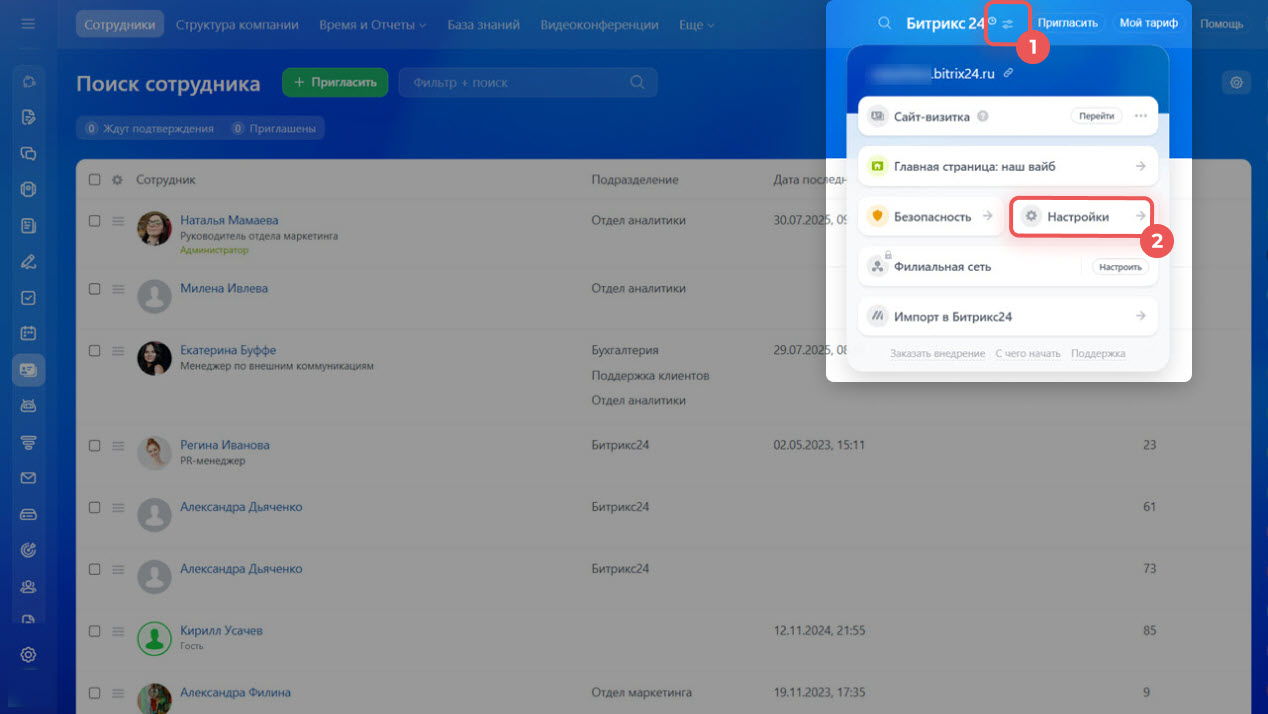Click the top-bar Пригласить button
This screenshot has width=1268, height=714.
click(1068, 23)
